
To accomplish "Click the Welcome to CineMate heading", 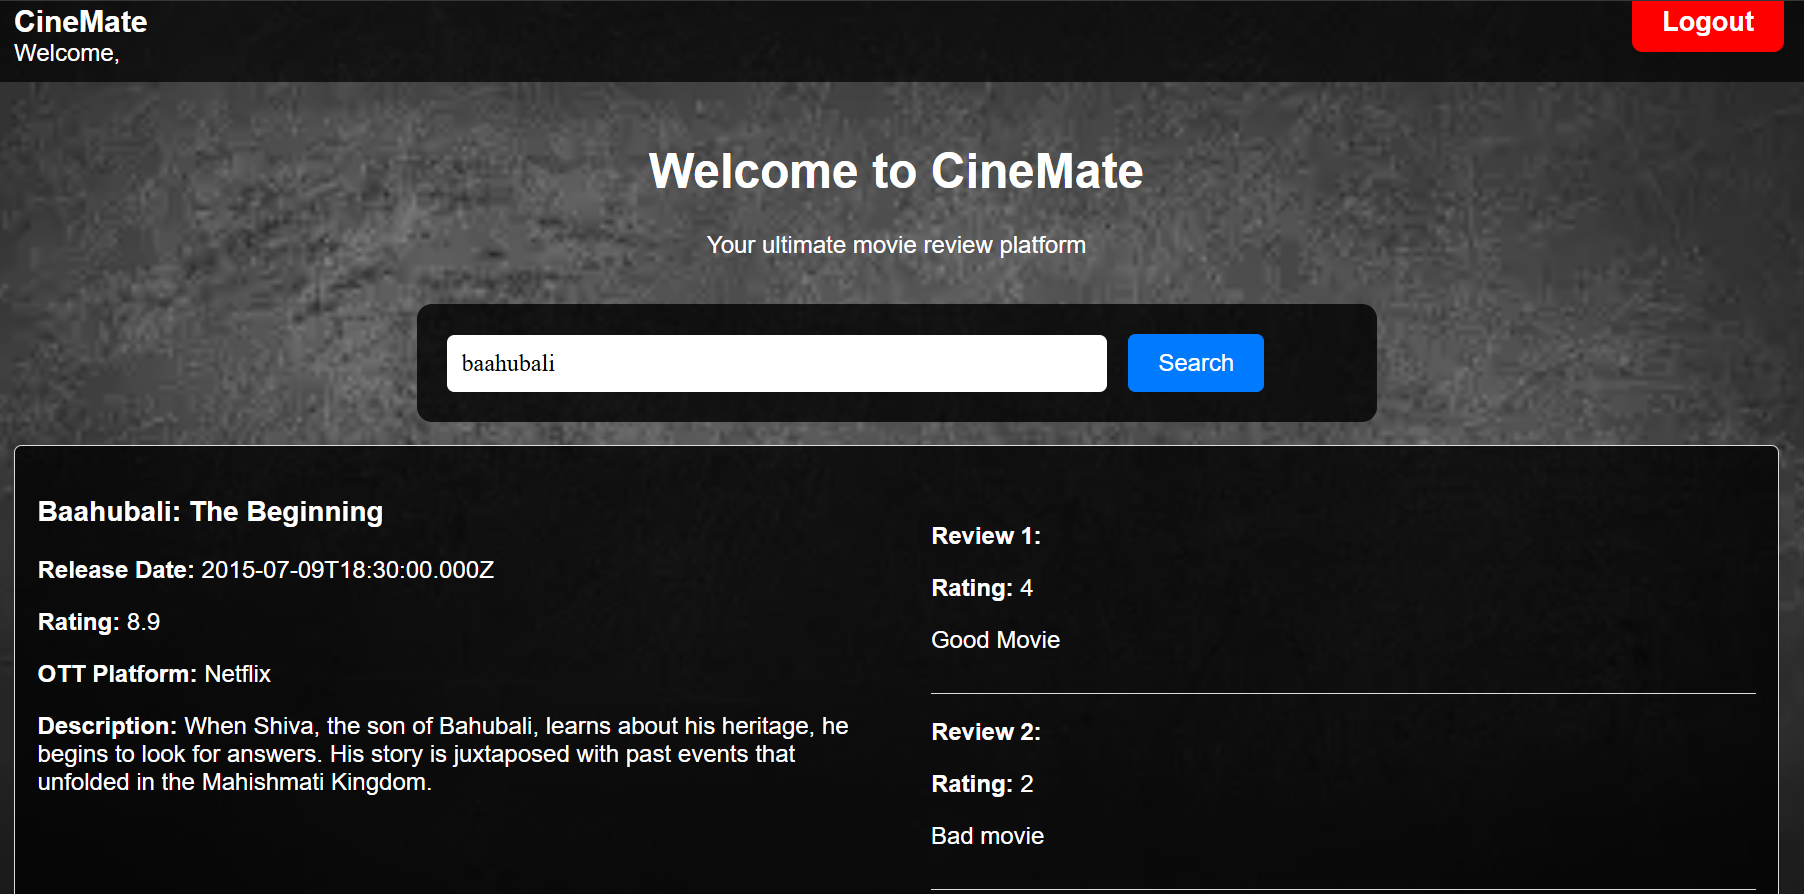I will (x=895, y=171).
